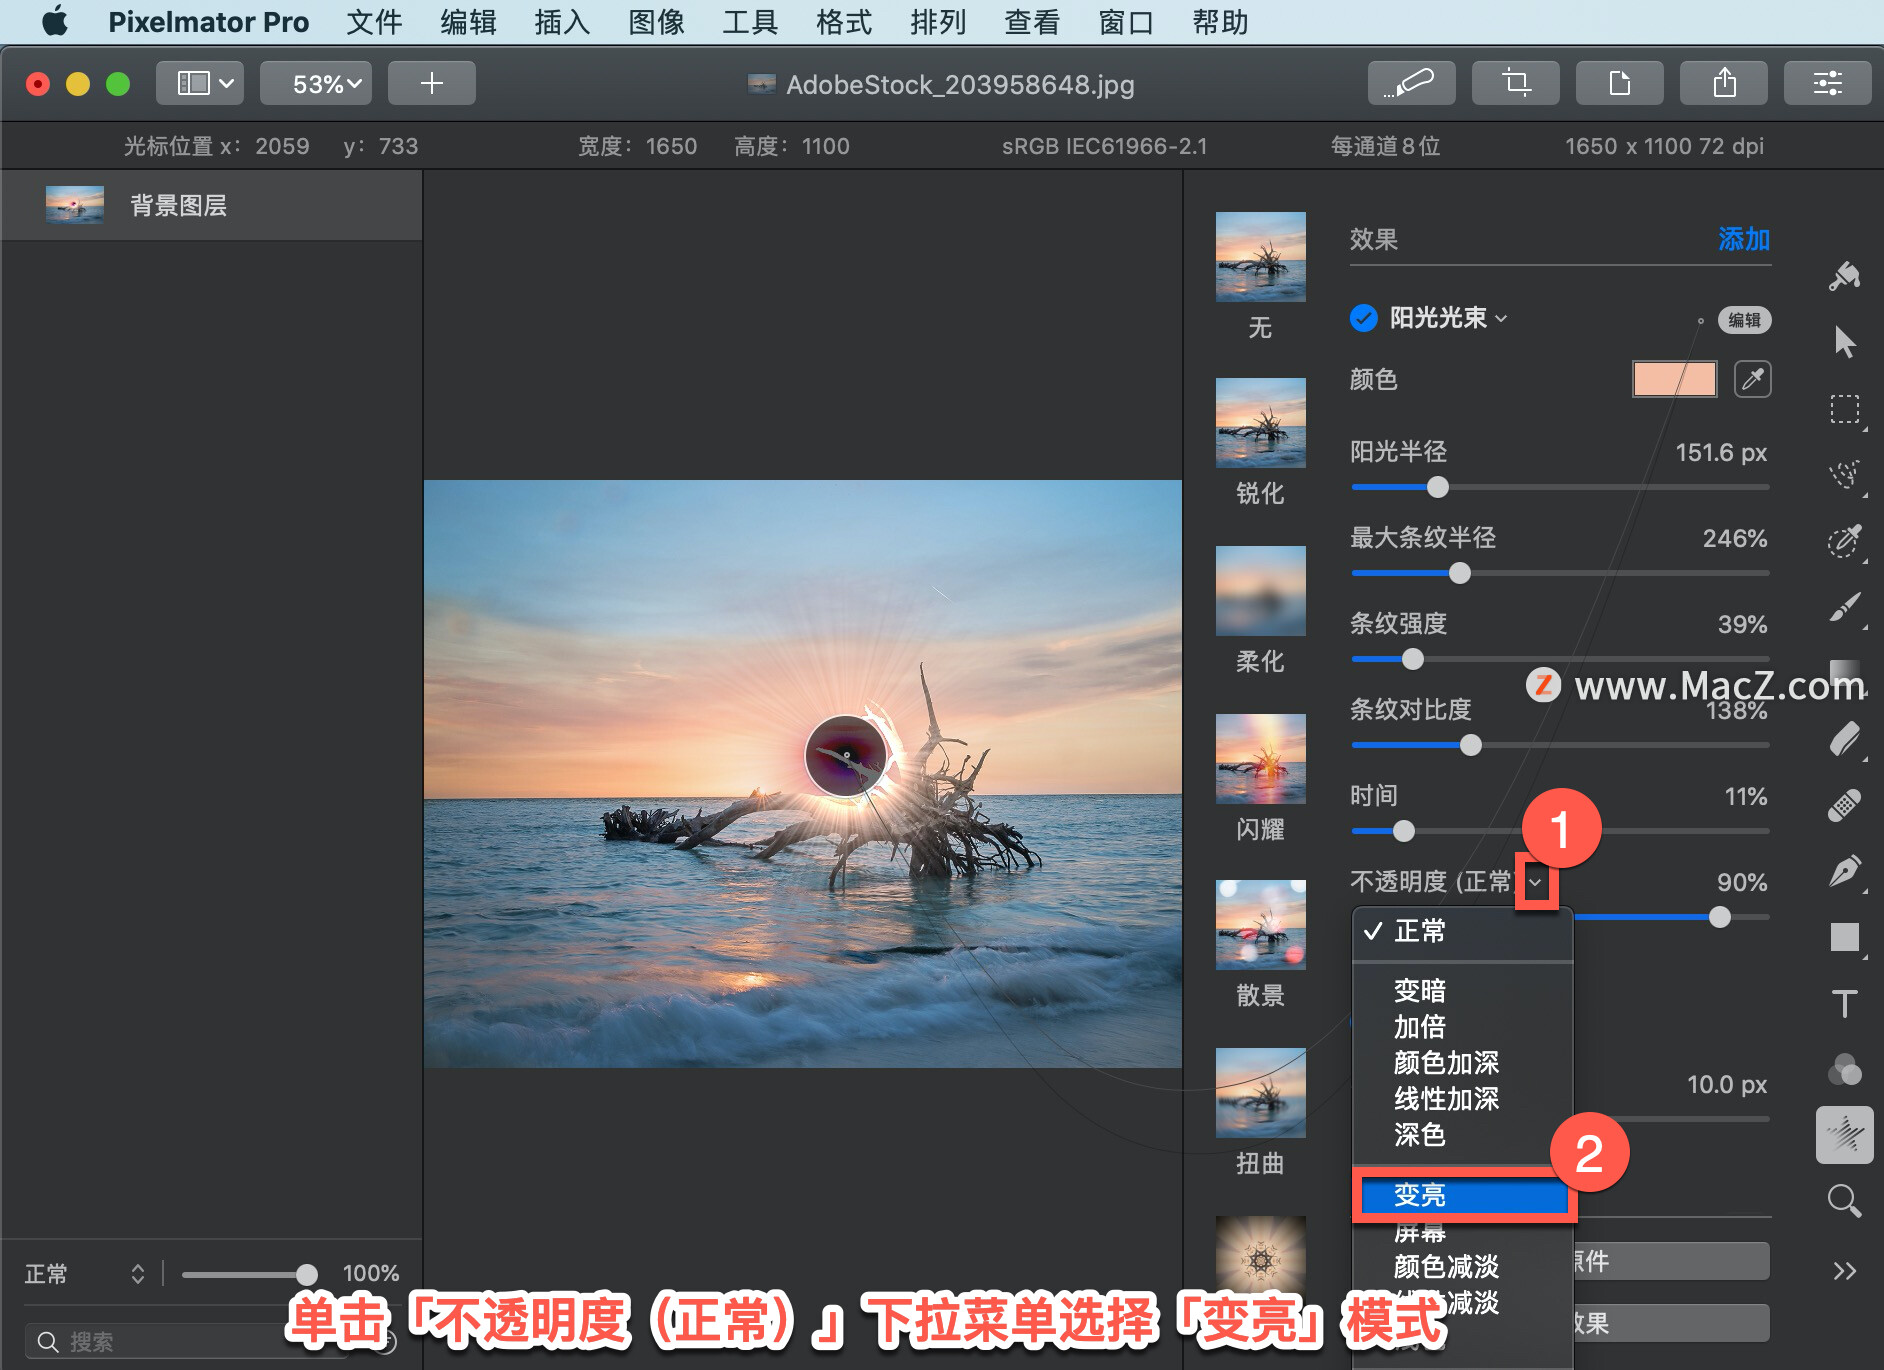Open the 文件 menu
Viewport: 1884px width, 1370px height.
coord(374,21)
